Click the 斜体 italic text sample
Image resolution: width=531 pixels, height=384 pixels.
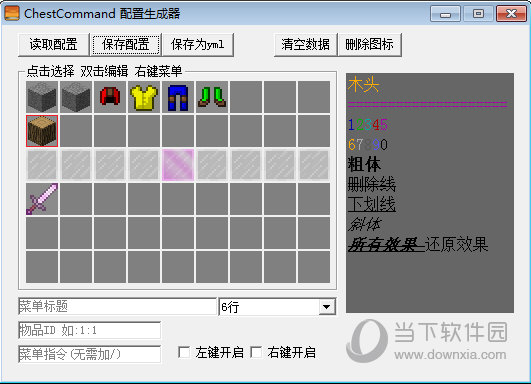364,224
